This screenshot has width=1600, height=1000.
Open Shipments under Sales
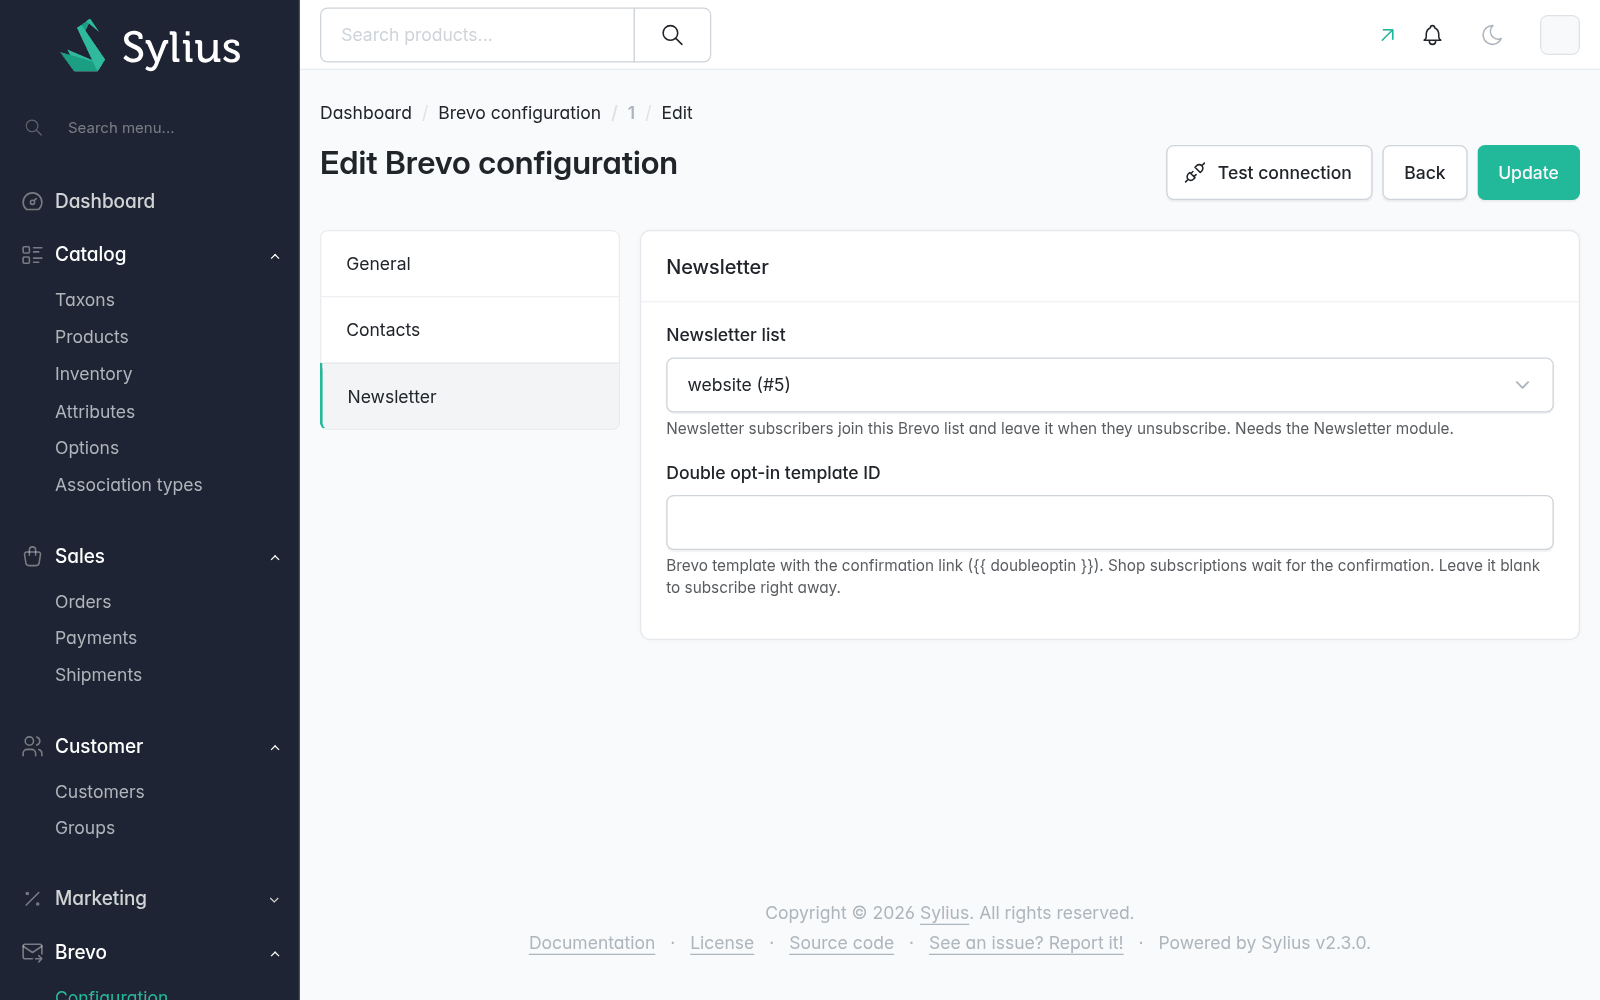tap(98, 675)
